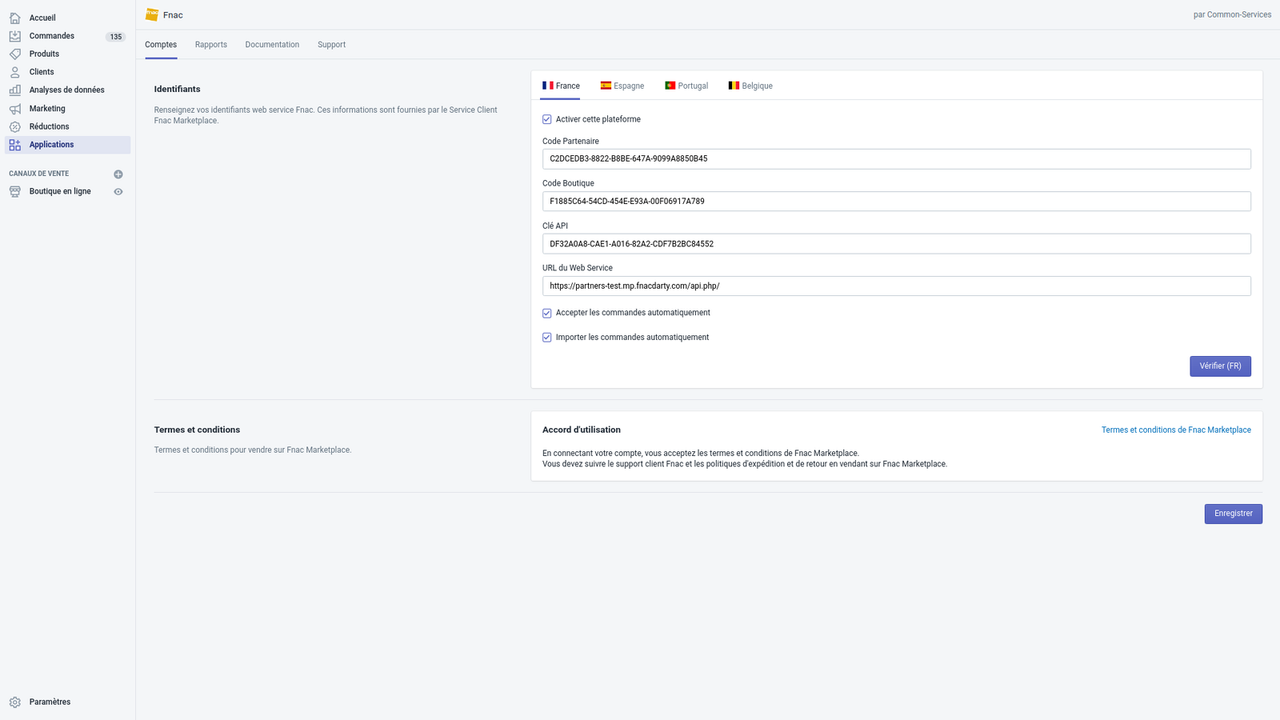Click the URL du Web Service field
The image size is (1280, 720).
[x=896, y=286]
